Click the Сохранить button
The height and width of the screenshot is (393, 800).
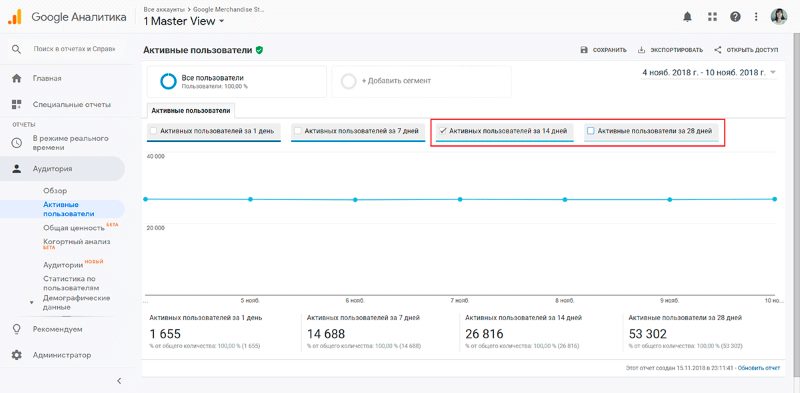click(604, 50)
